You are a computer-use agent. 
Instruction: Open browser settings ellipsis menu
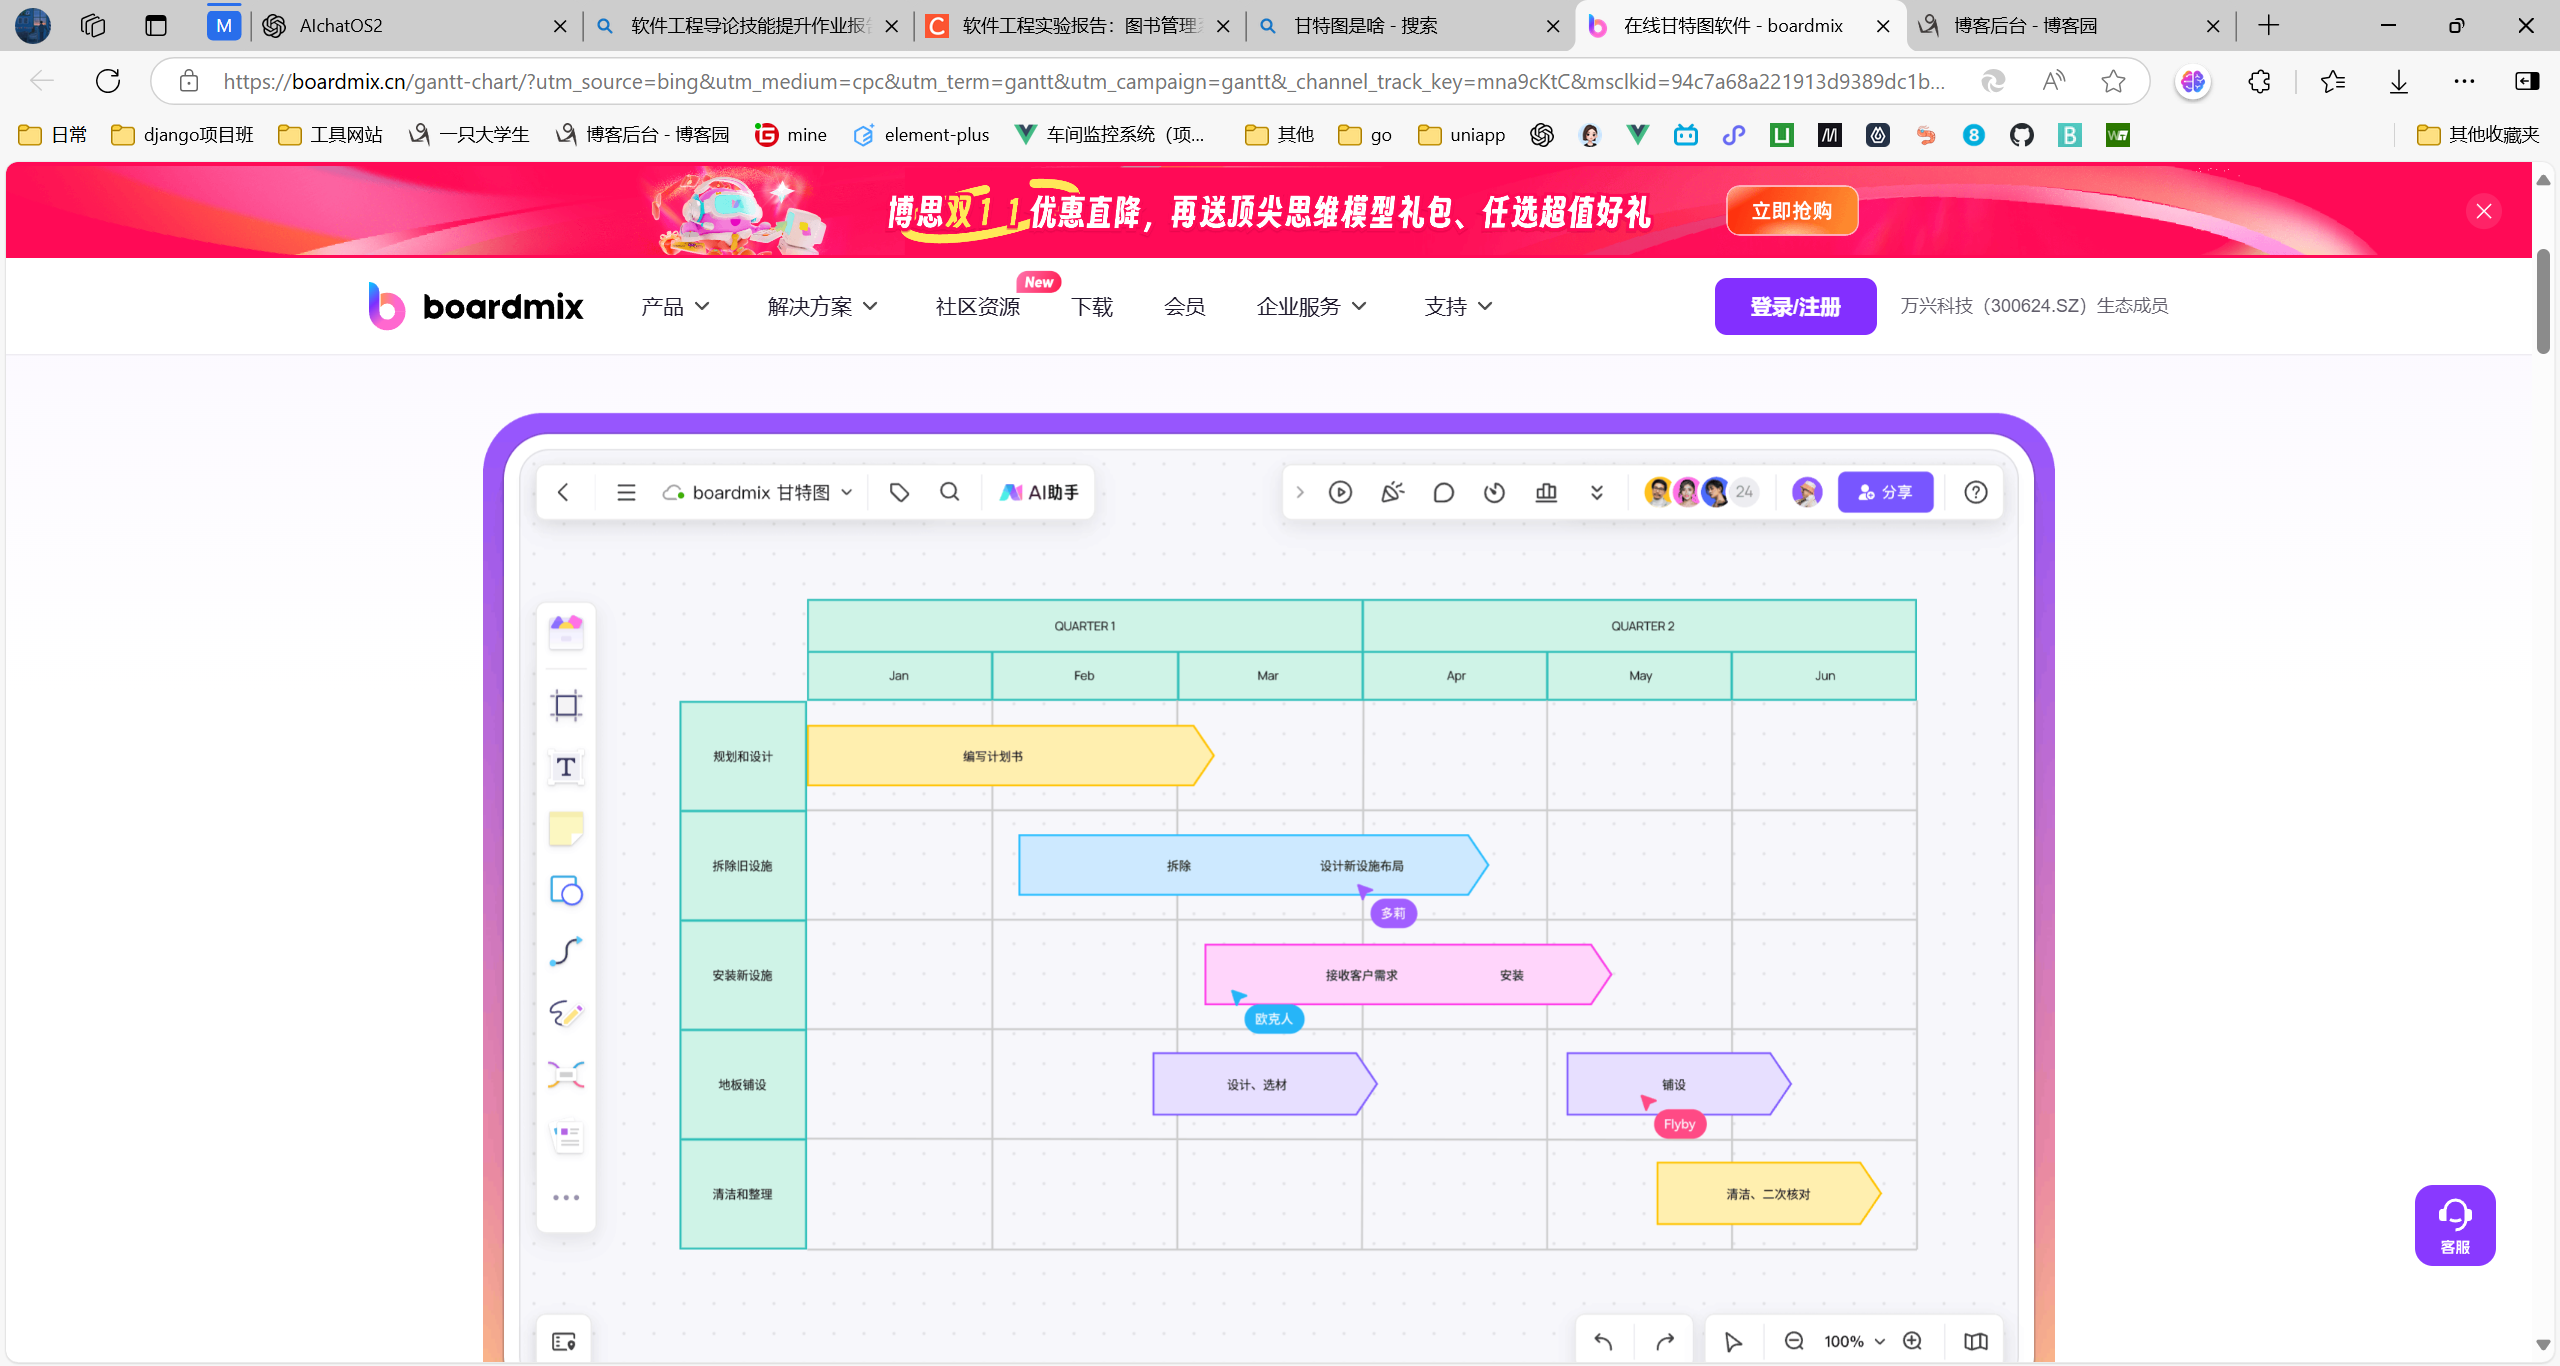(2464, 81)
